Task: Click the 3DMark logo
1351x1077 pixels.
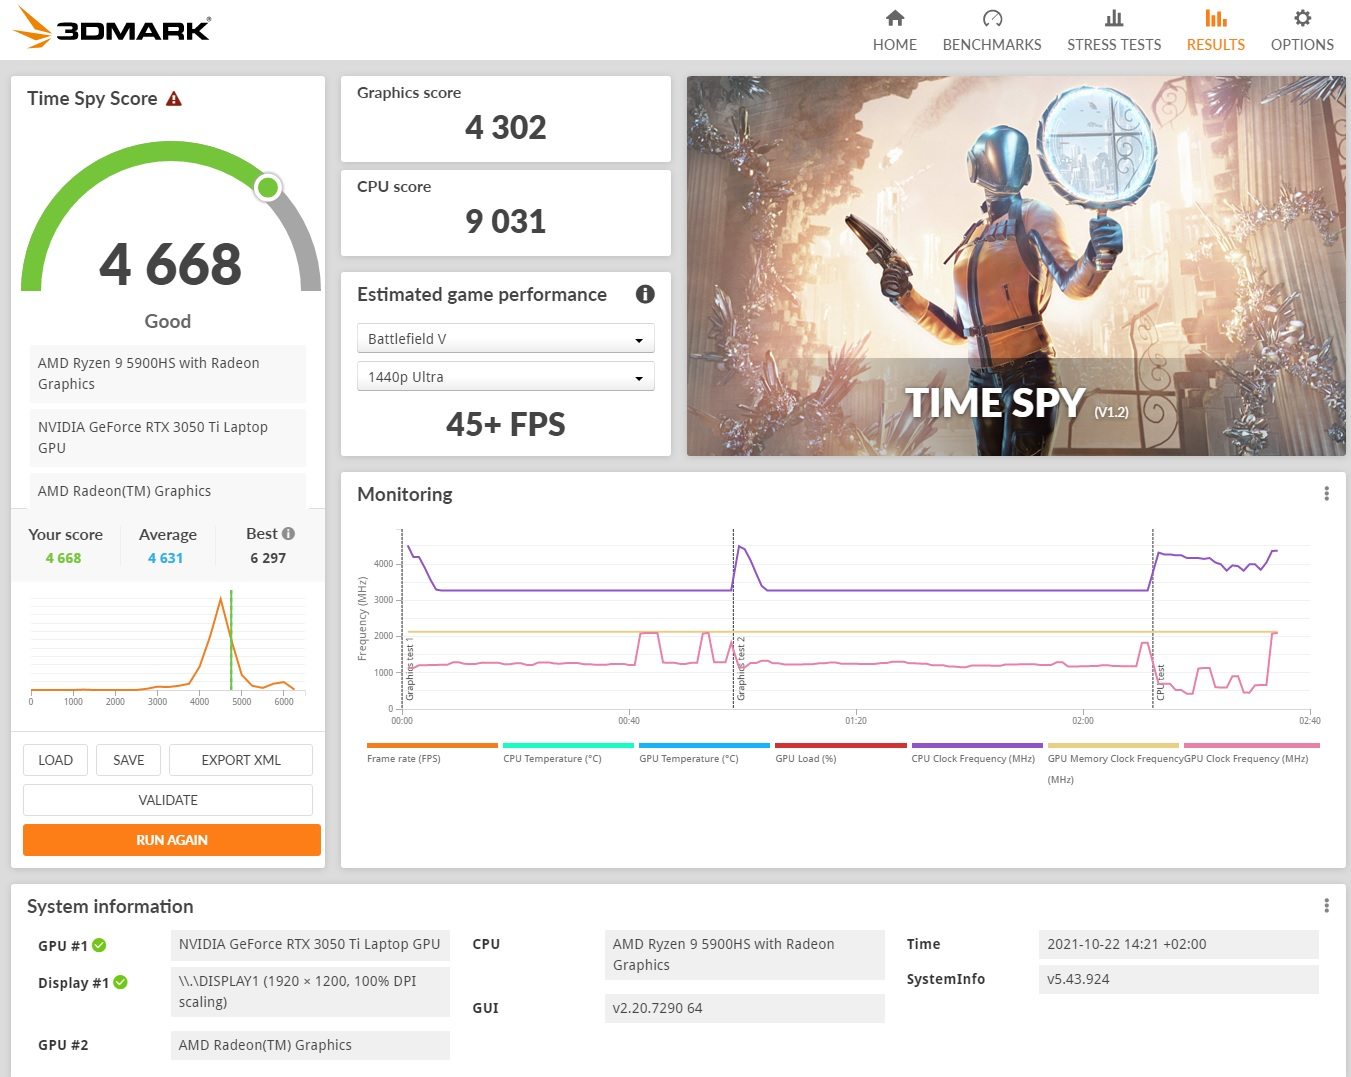Action: [112, 27]
